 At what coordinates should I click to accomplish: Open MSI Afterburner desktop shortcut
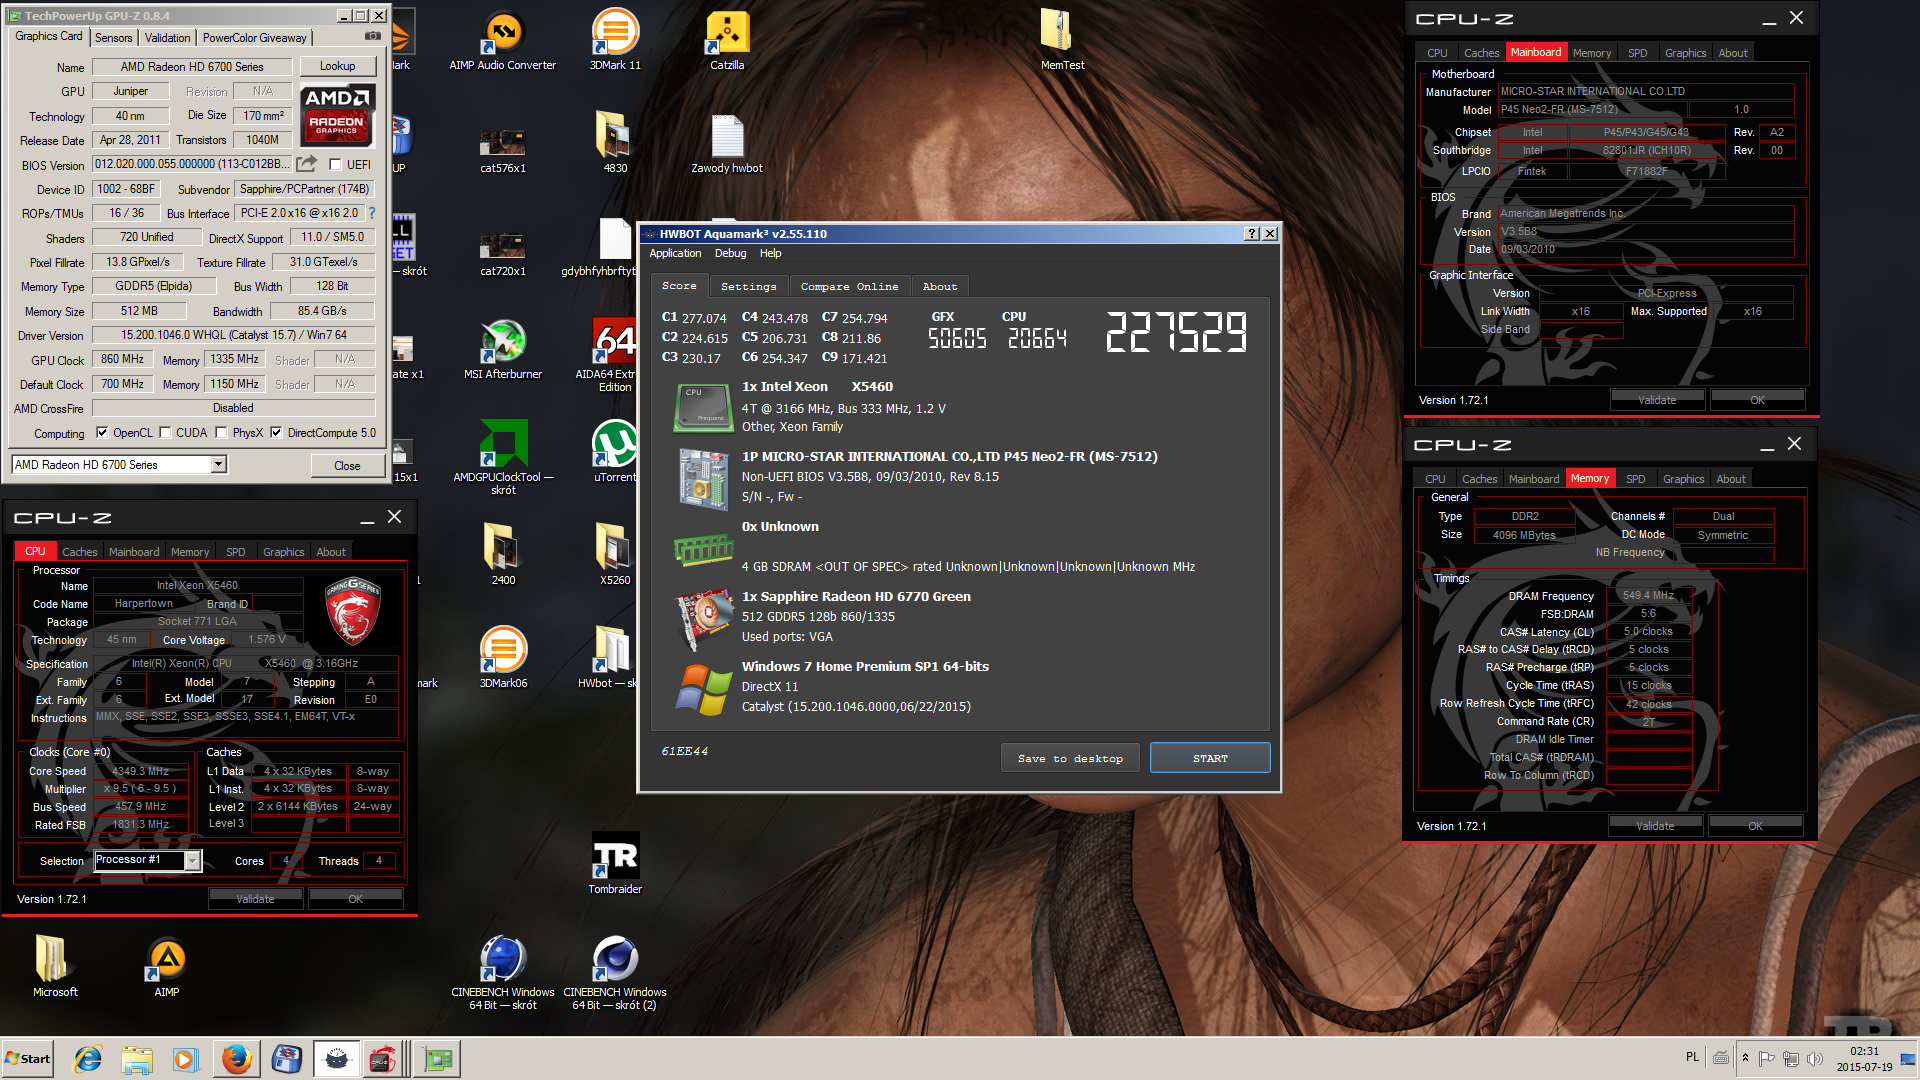503,349
